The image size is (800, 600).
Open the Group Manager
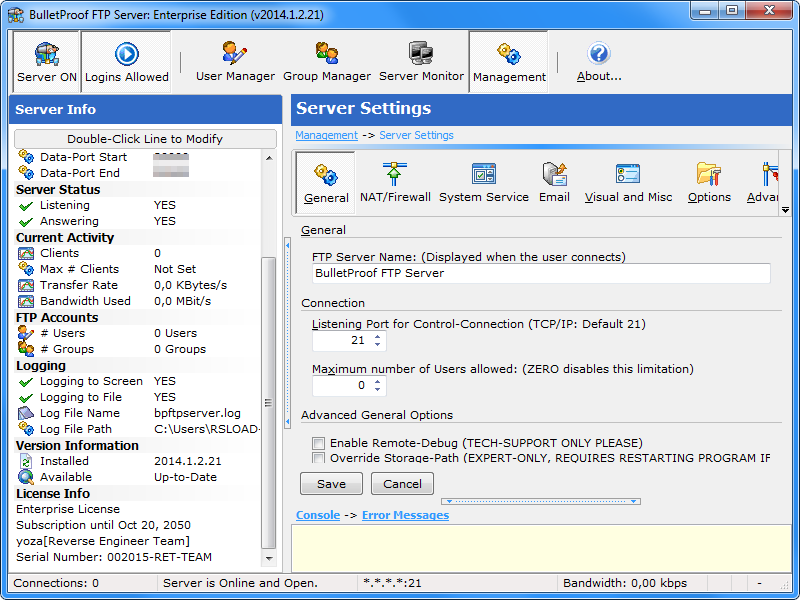coord(327,62)
